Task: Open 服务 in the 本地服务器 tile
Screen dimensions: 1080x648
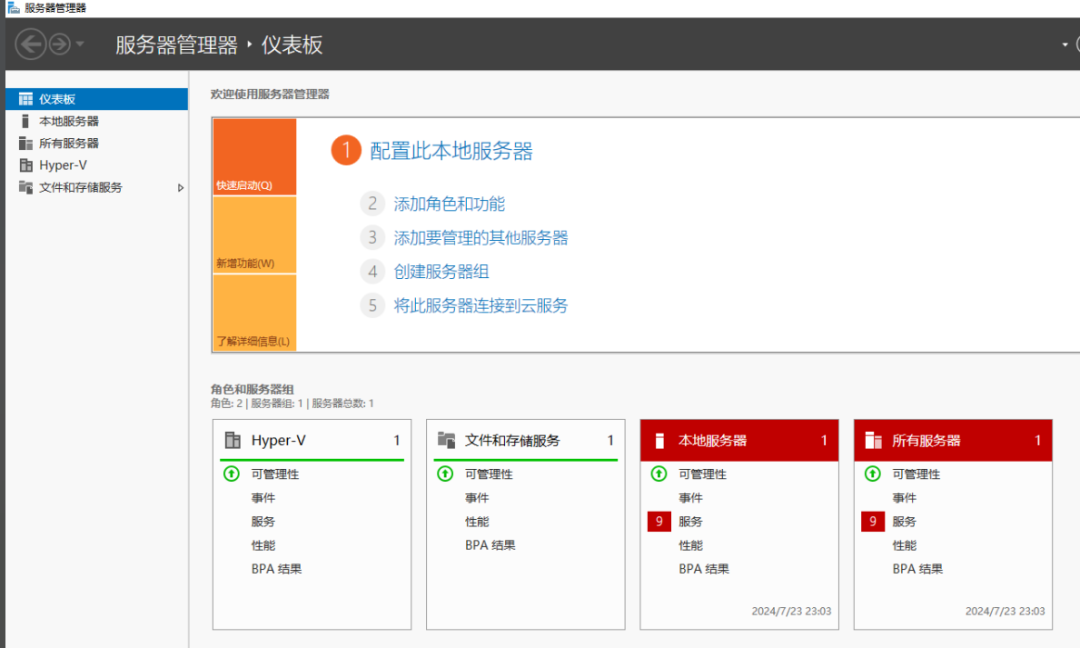Action: (690, 521)
